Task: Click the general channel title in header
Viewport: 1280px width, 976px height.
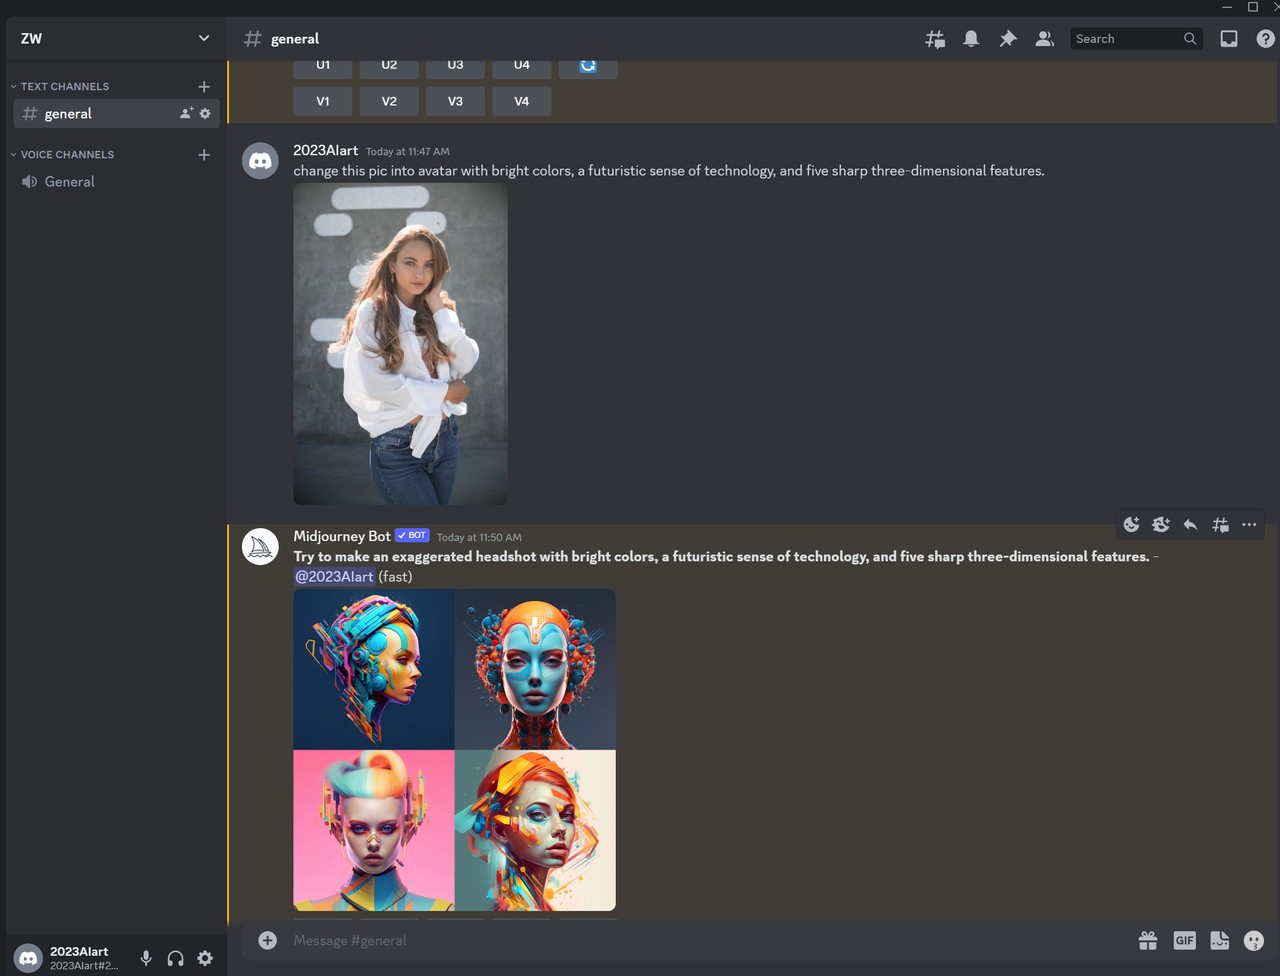Action: [295, 39]
